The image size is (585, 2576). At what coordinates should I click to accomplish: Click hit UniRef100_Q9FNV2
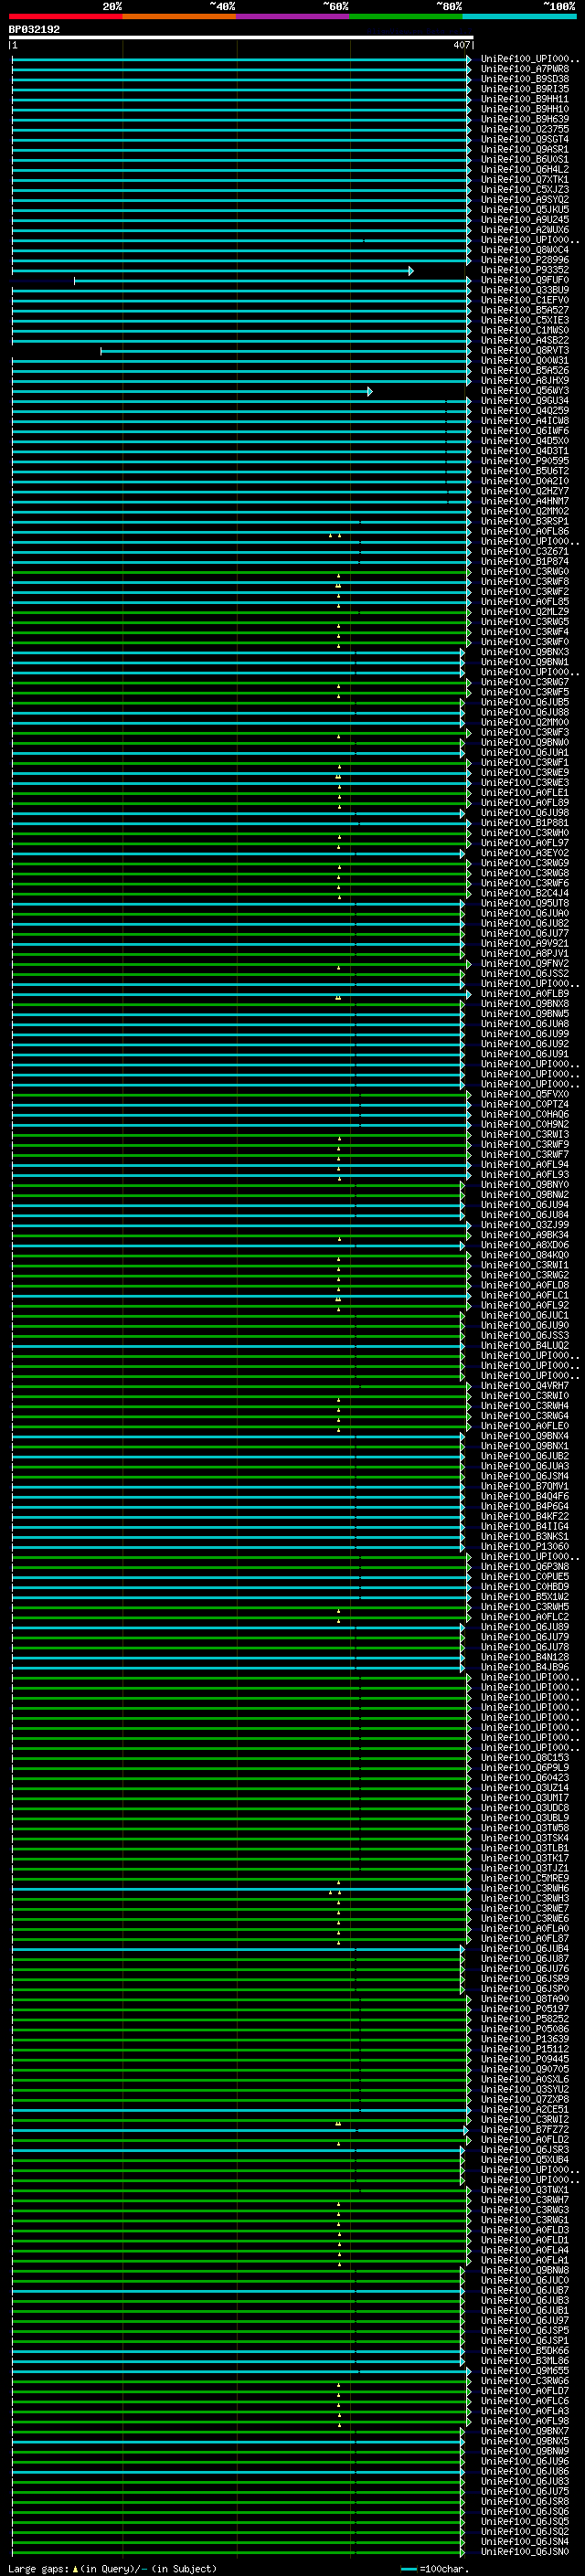[x=525, y=963]
